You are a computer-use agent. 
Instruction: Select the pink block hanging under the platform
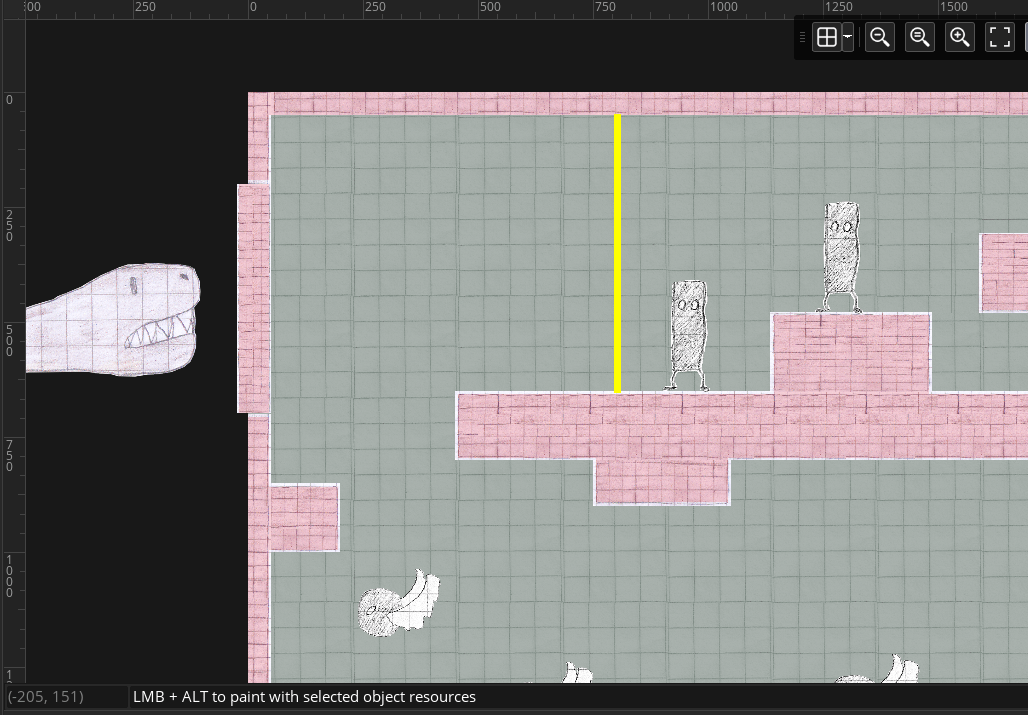pyautogui.click(x=662, y=482)
